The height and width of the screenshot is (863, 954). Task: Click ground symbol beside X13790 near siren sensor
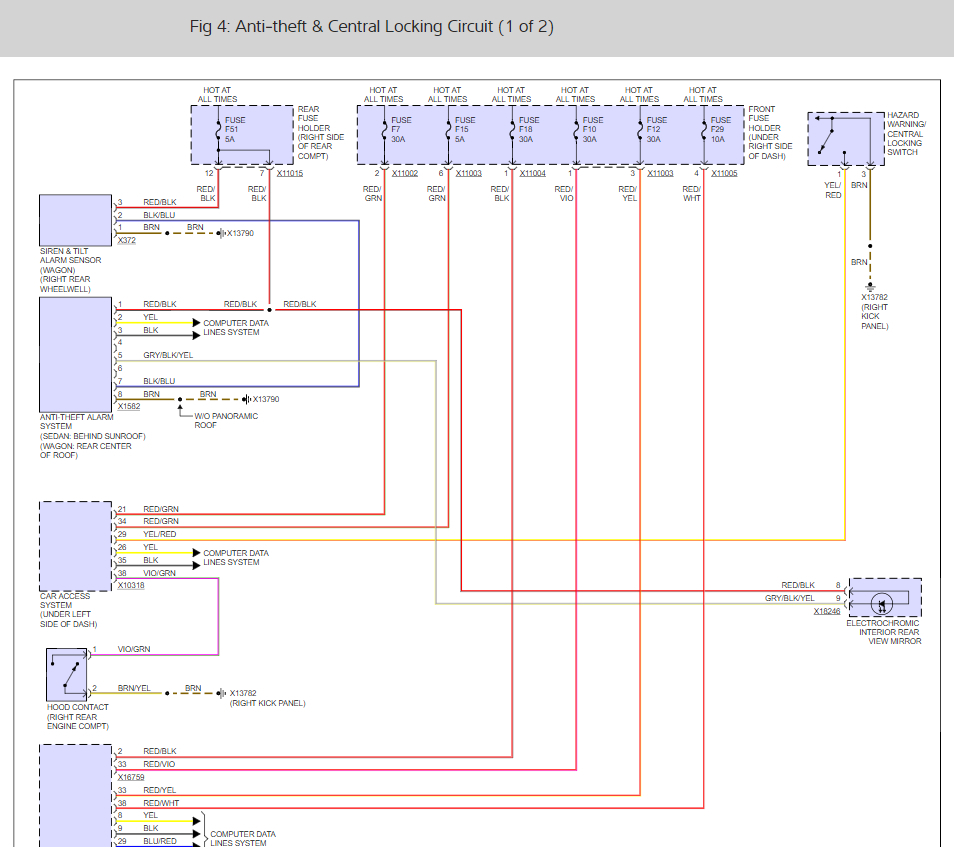[x=221, y=233]
